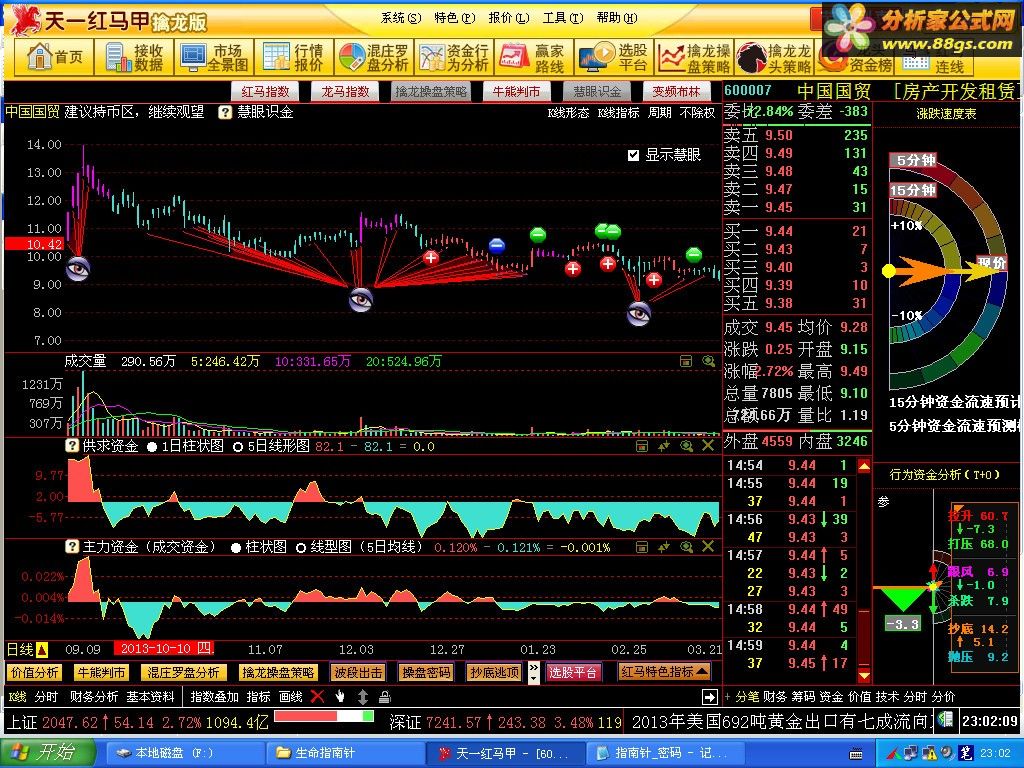Open 混庄罗盘分析 compass analysis icon
The width and height of the screenshot is (1024, 768).
[x=374, y=57]
